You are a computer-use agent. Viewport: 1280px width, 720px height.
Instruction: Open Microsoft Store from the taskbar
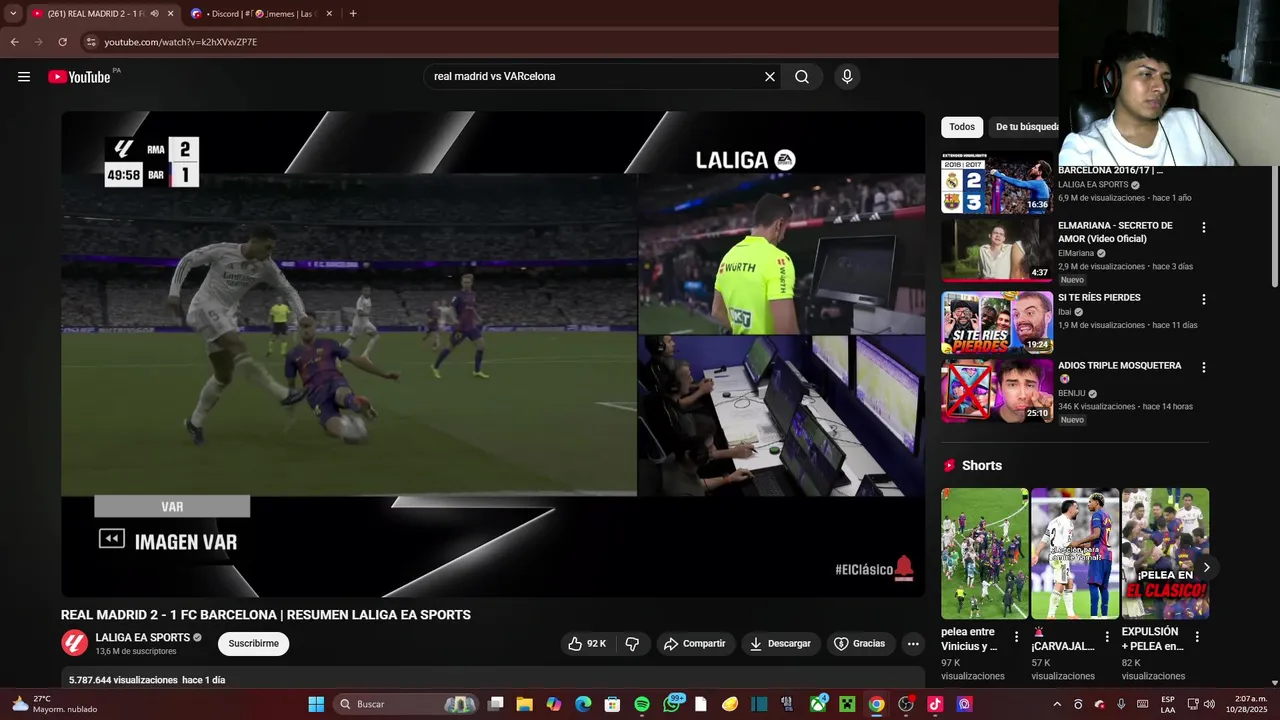point(612,704)
